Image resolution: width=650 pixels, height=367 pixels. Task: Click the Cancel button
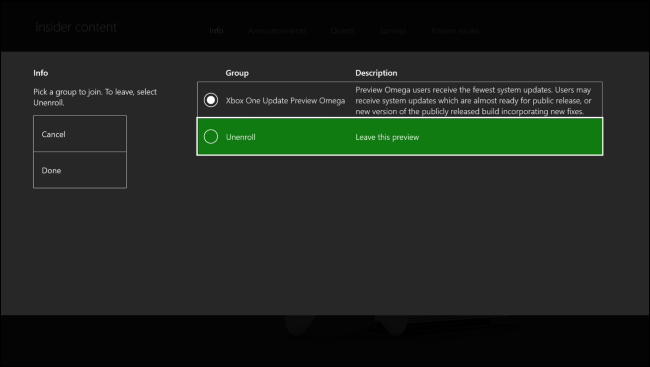click(80, 134)
